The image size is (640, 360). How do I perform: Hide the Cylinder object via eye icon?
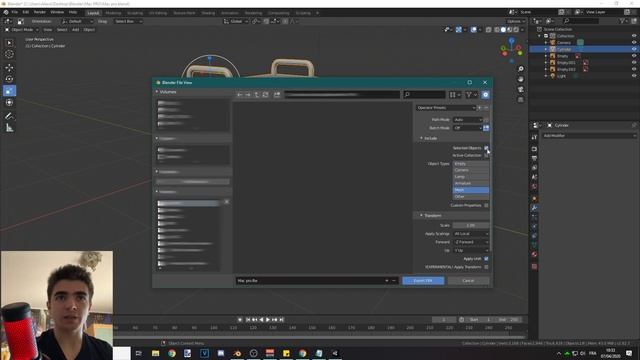pos(634,49)
